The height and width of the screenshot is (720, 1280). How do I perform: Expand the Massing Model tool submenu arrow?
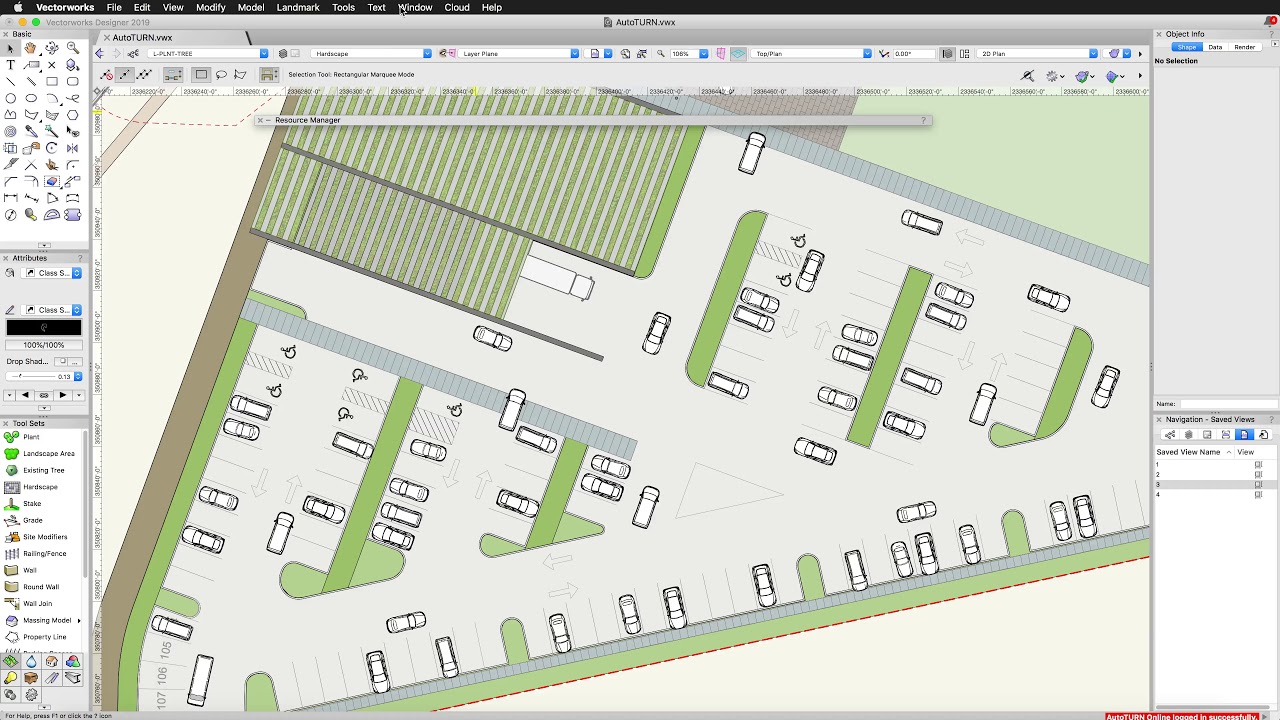(78, 620)
